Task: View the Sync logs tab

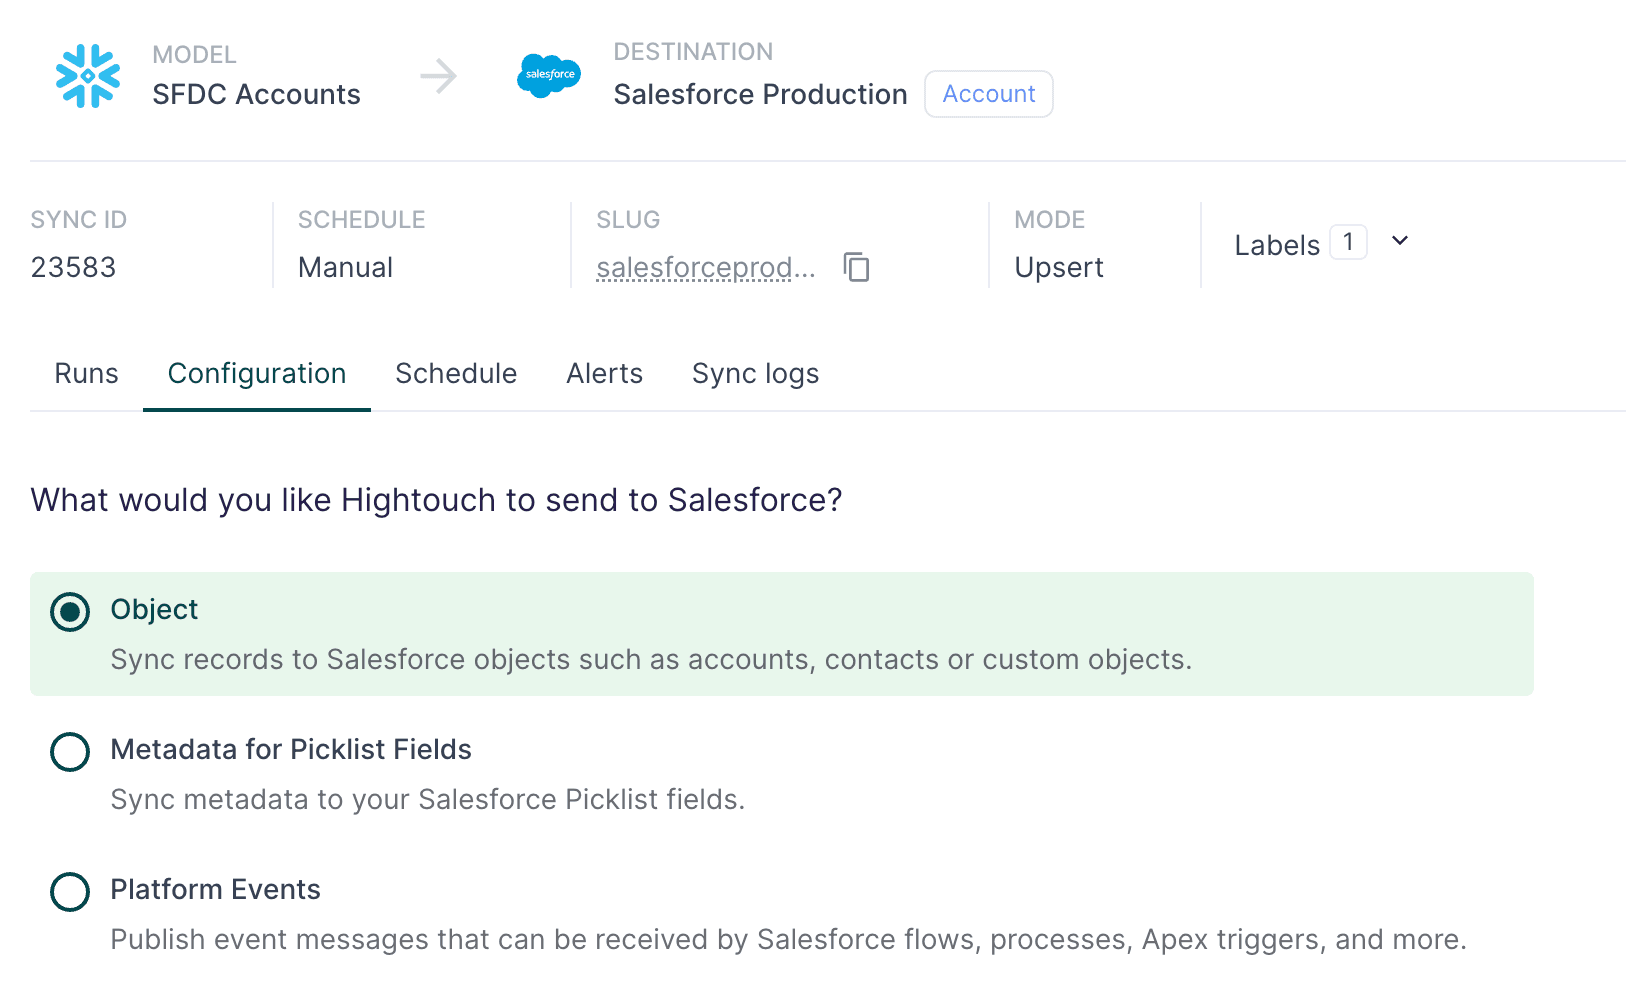Action: tap(755, 373)
